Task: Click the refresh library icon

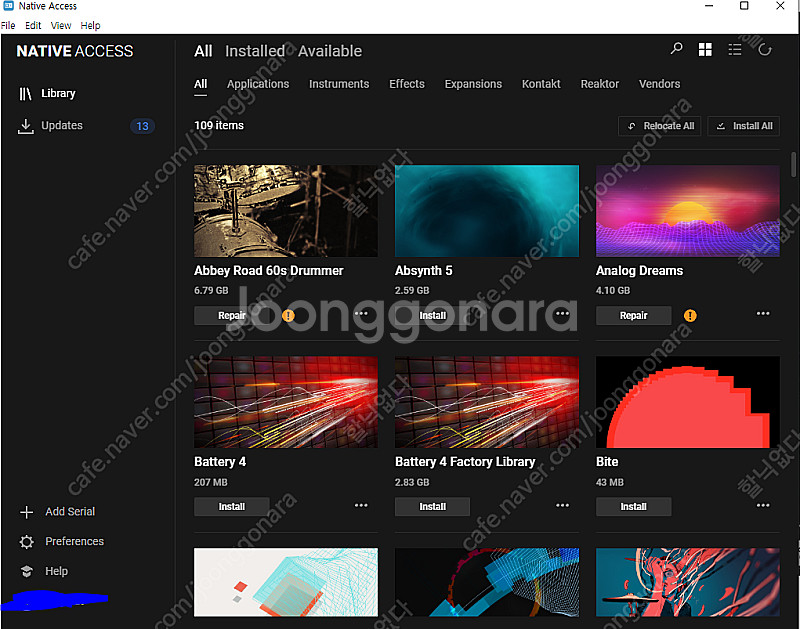Action: pyautogui.click(x=764, y=49)
